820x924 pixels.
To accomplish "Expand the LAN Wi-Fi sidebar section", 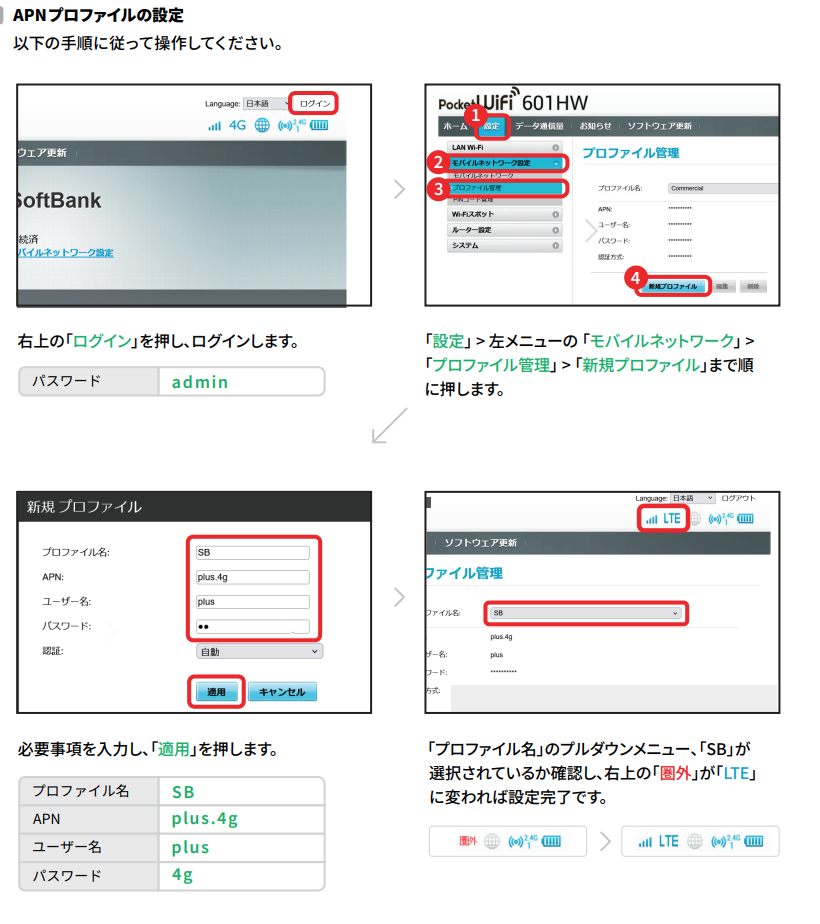I will point(505,147).
